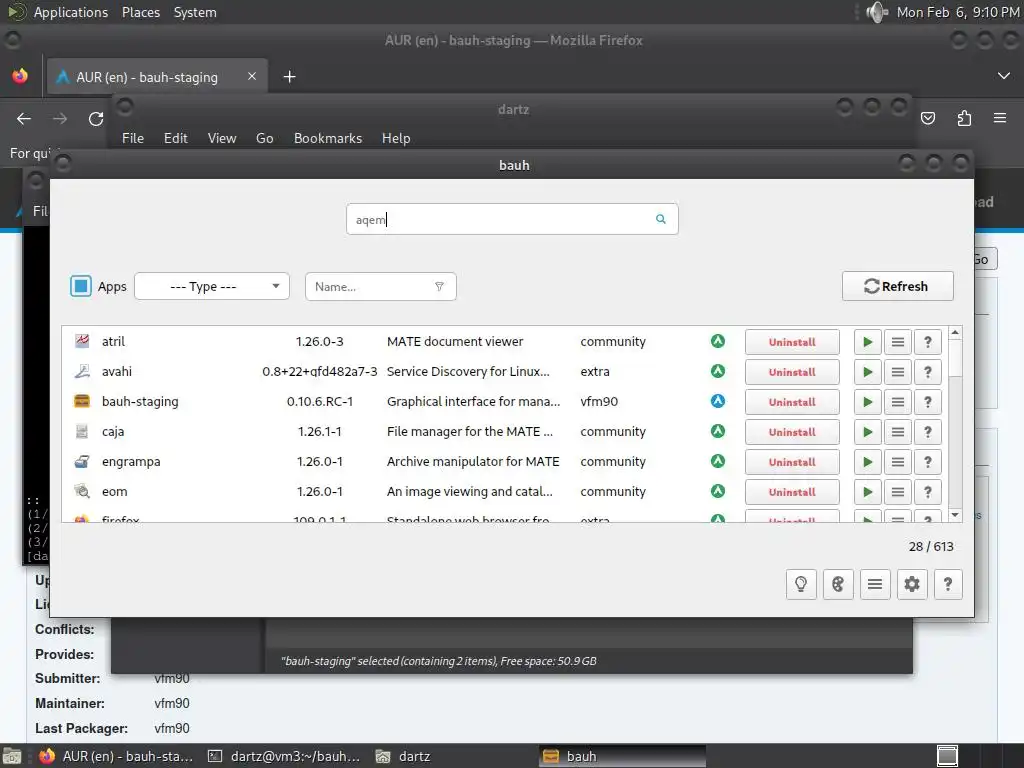Screen dimensions: 1024x768
Task: Launch caja with its play icon
Action: point(867,432)
